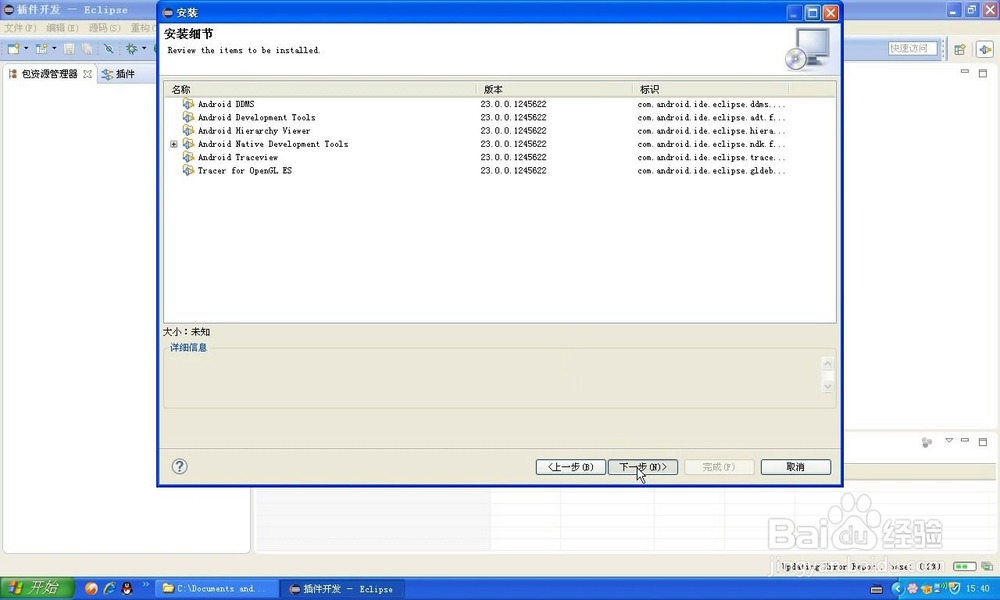The image size is (1000, 600).
Task: Switch to the 插件 tab
Action: (x=119, y=74)
